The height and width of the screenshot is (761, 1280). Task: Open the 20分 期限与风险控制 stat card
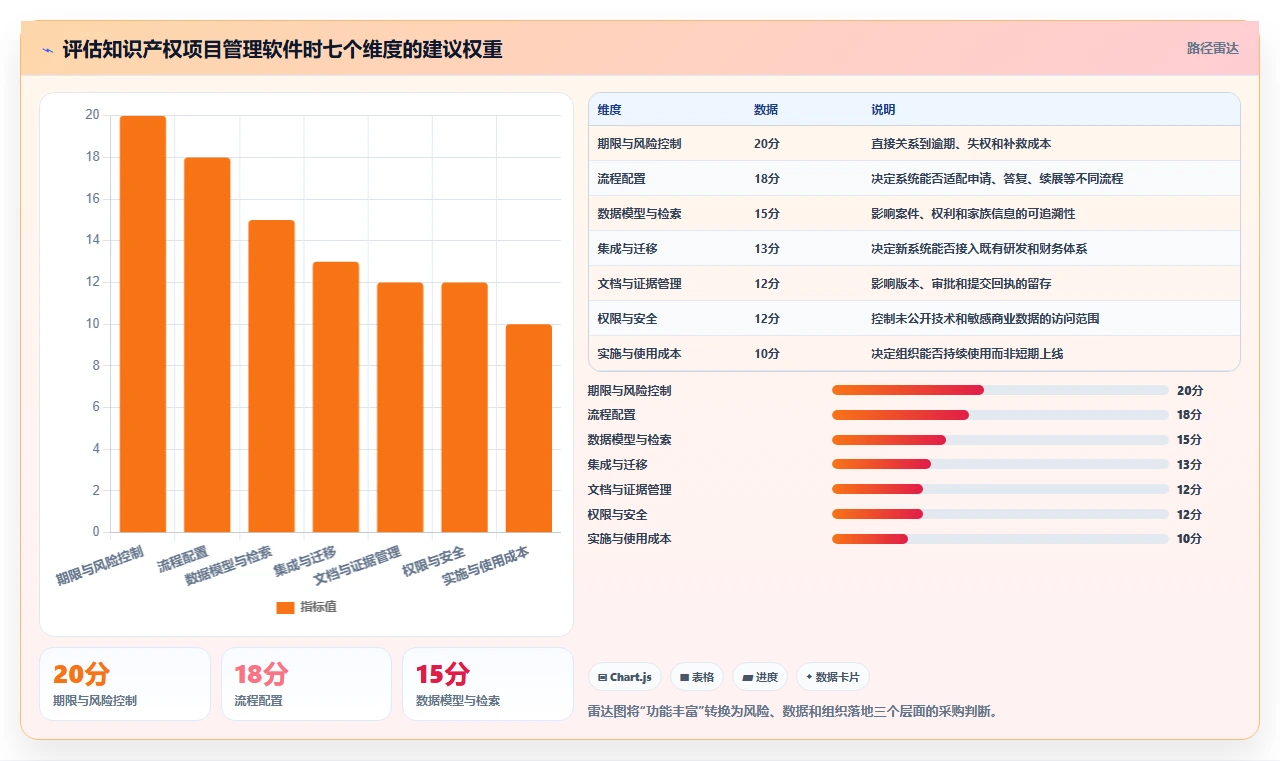click(125, 684)
